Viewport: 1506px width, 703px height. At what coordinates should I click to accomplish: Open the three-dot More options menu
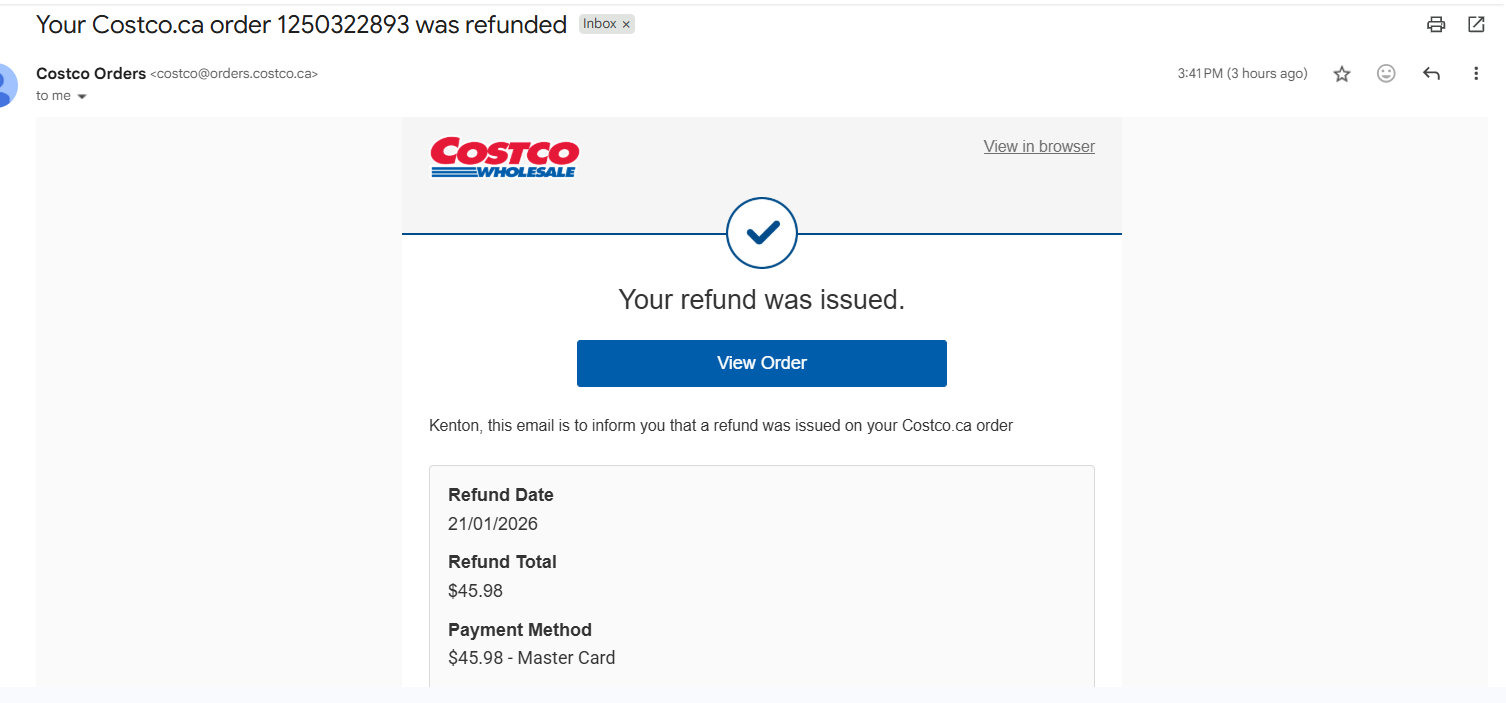tap(1476, 74)
